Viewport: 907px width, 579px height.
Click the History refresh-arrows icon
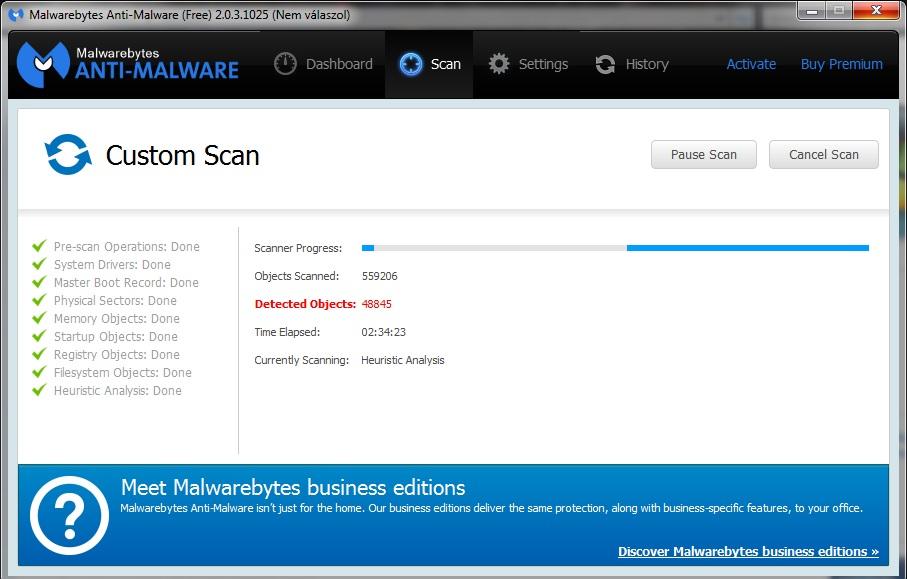pos(605,64)
